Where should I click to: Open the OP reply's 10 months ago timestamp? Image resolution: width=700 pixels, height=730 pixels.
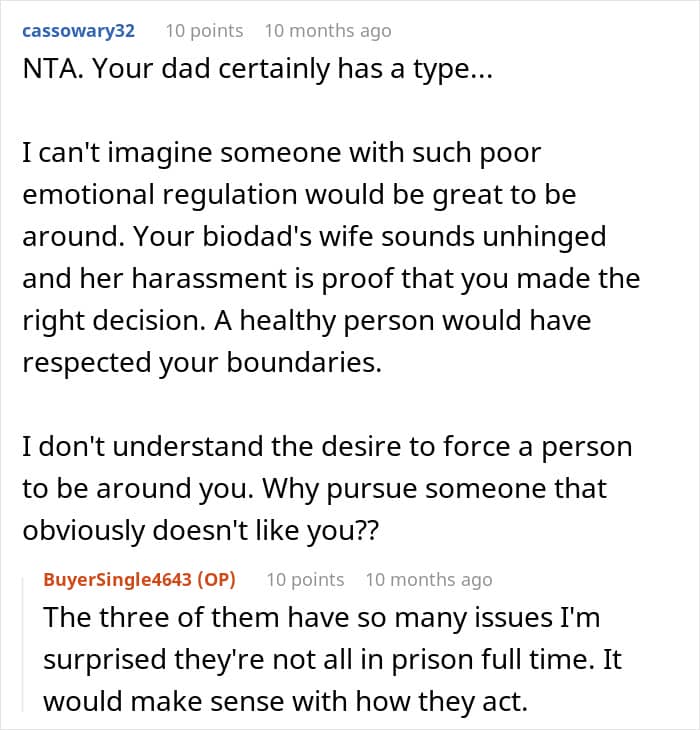coord(428,580)
